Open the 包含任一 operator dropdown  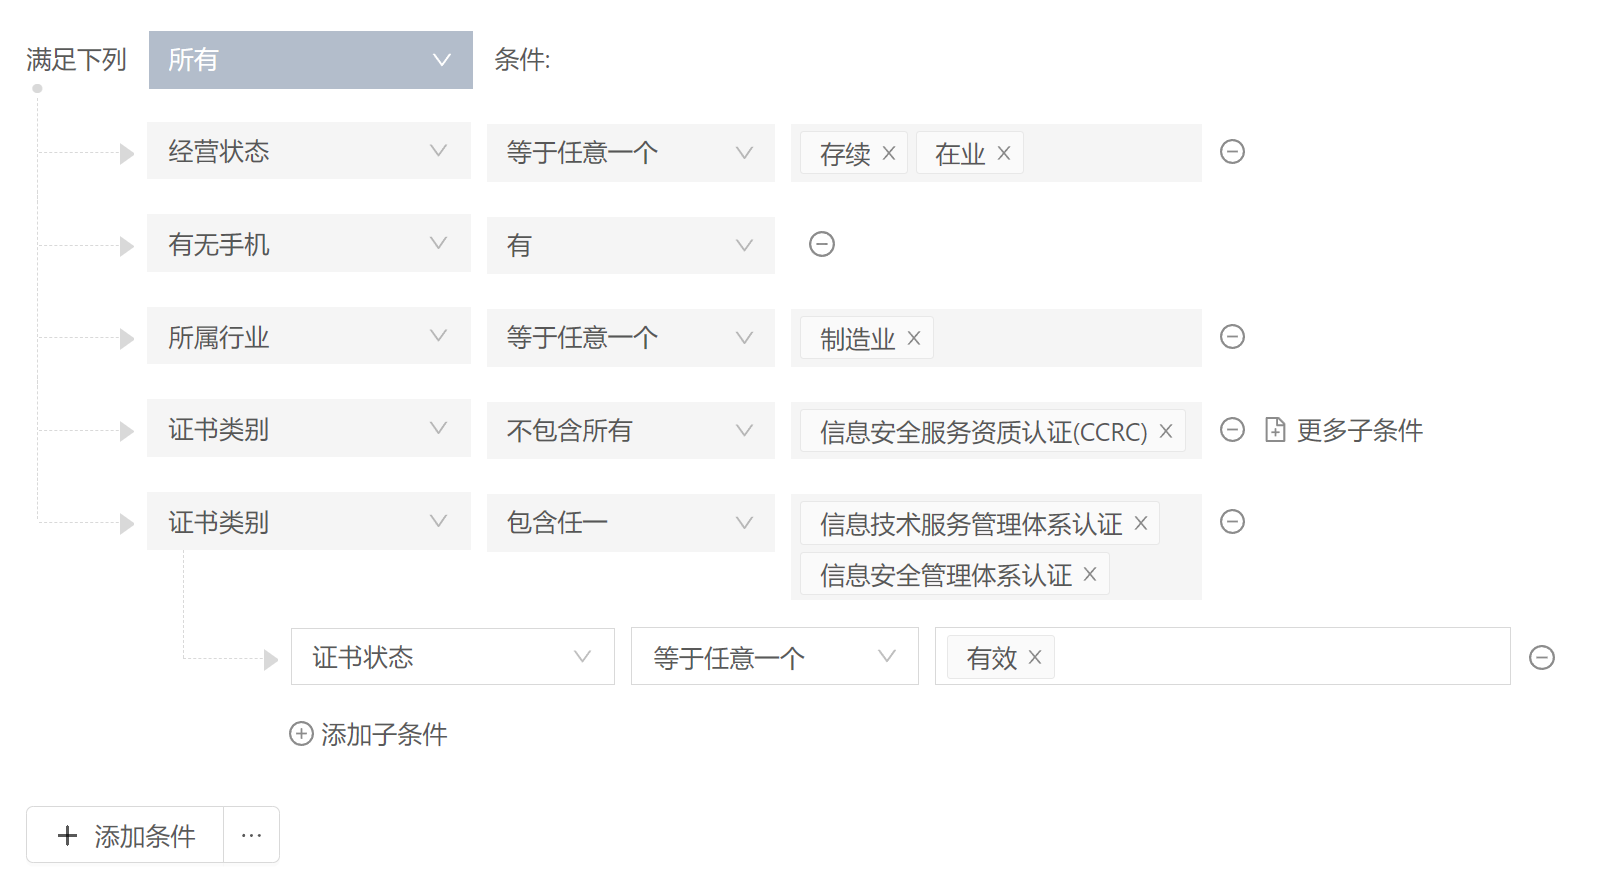click(x=630, y=522)
